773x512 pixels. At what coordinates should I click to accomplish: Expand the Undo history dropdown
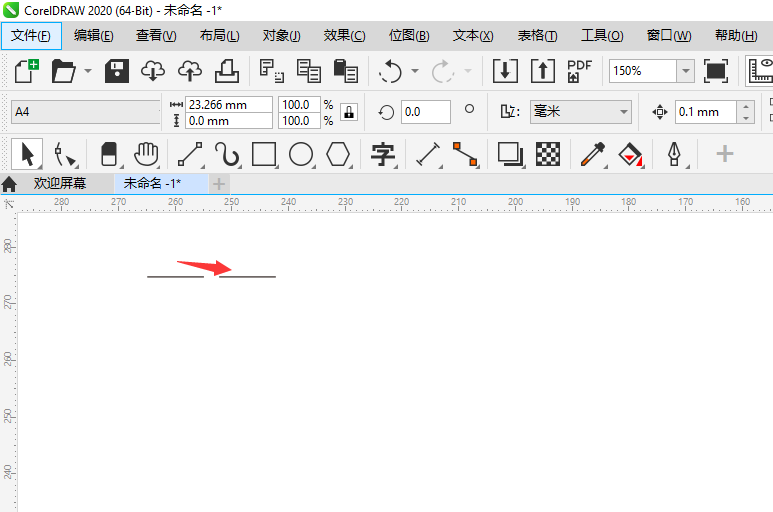[x=415, y=71]
